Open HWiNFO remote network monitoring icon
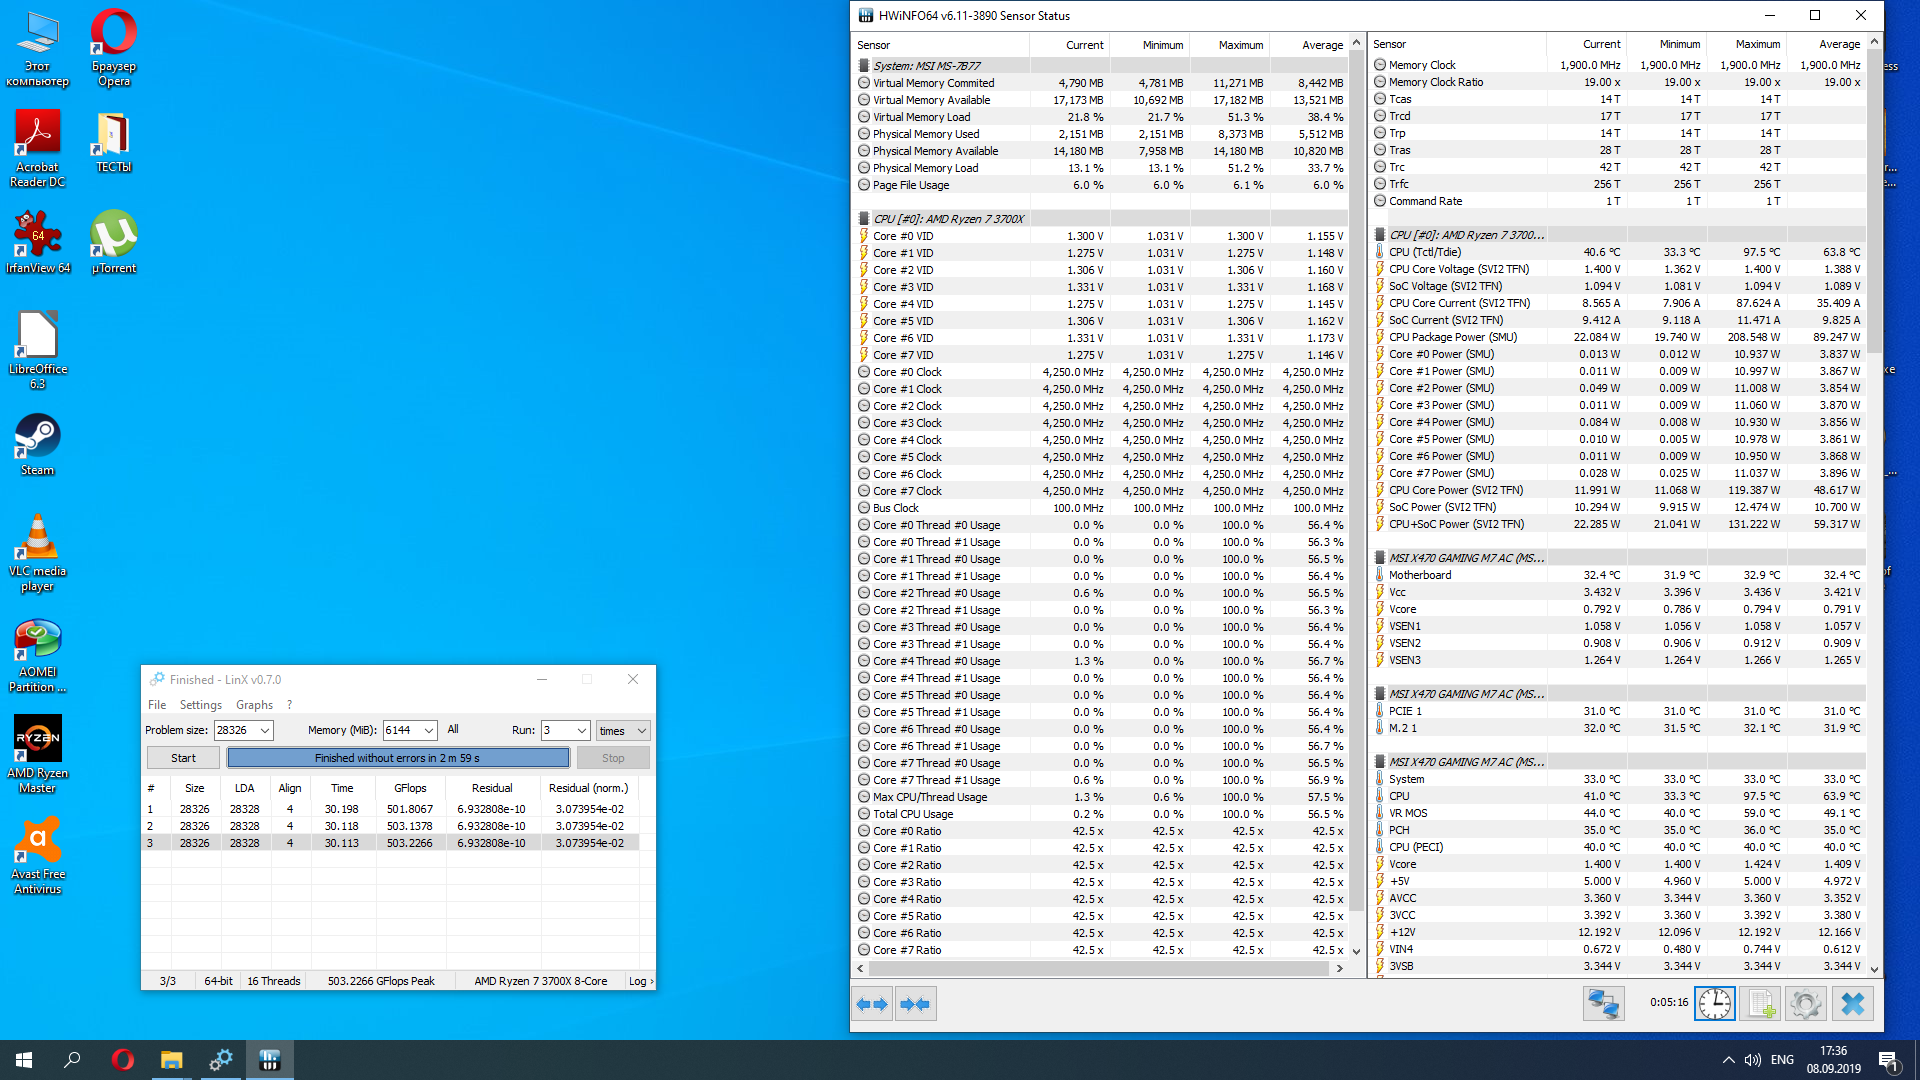Viewport: 1920px width, 1080px height. pos(1603,1004)
